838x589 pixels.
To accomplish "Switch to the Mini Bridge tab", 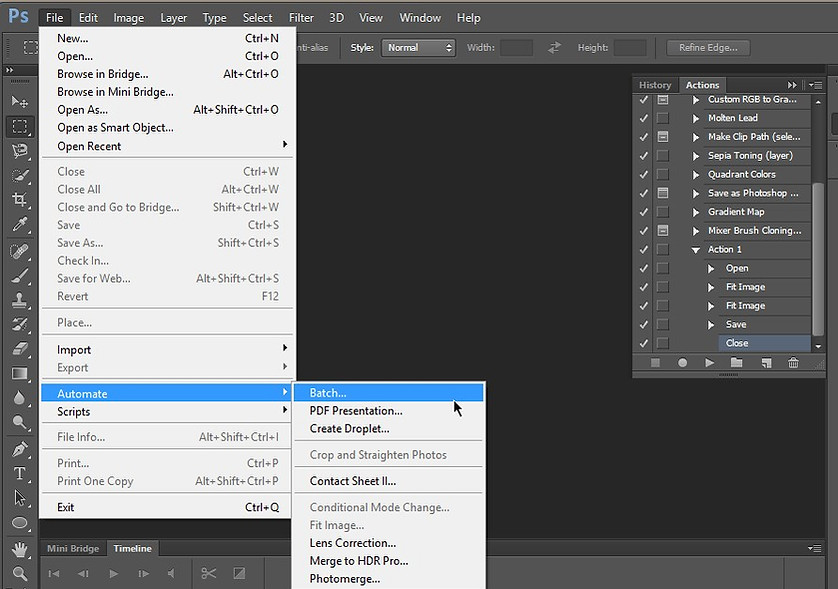I will tap(73, 548).
